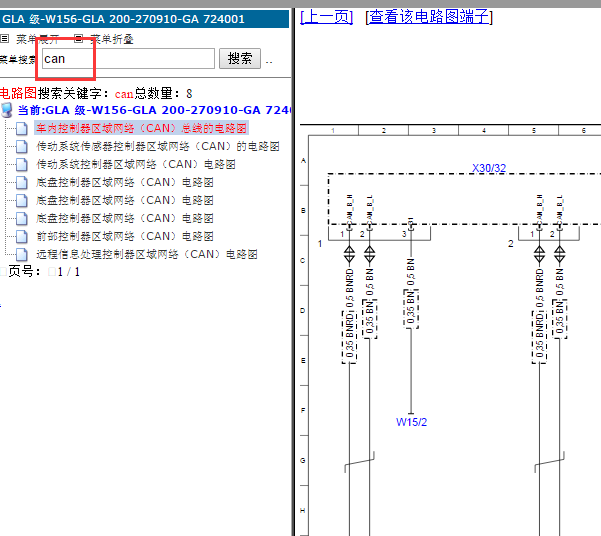Expand all menus via 菜单展开 icon

[4, 38]
